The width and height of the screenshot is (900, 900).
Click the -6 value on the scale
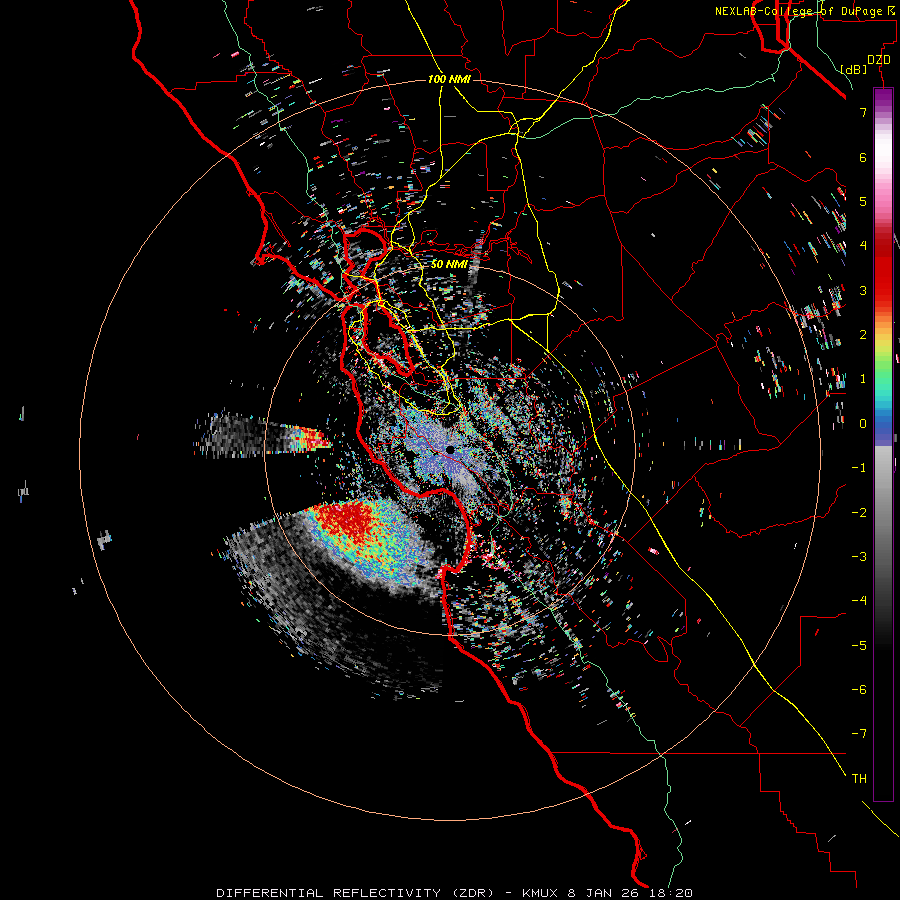(859, 690)
